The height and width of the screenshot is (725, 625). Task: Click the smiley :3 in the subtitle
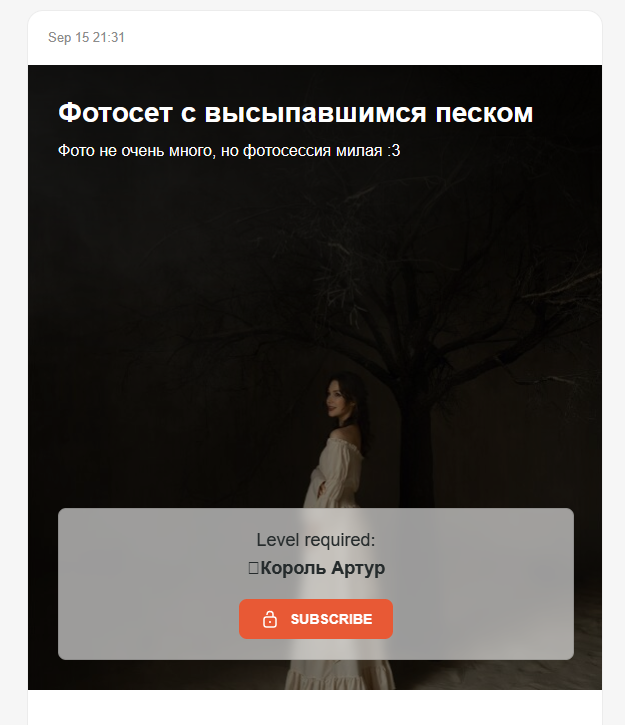394,151
